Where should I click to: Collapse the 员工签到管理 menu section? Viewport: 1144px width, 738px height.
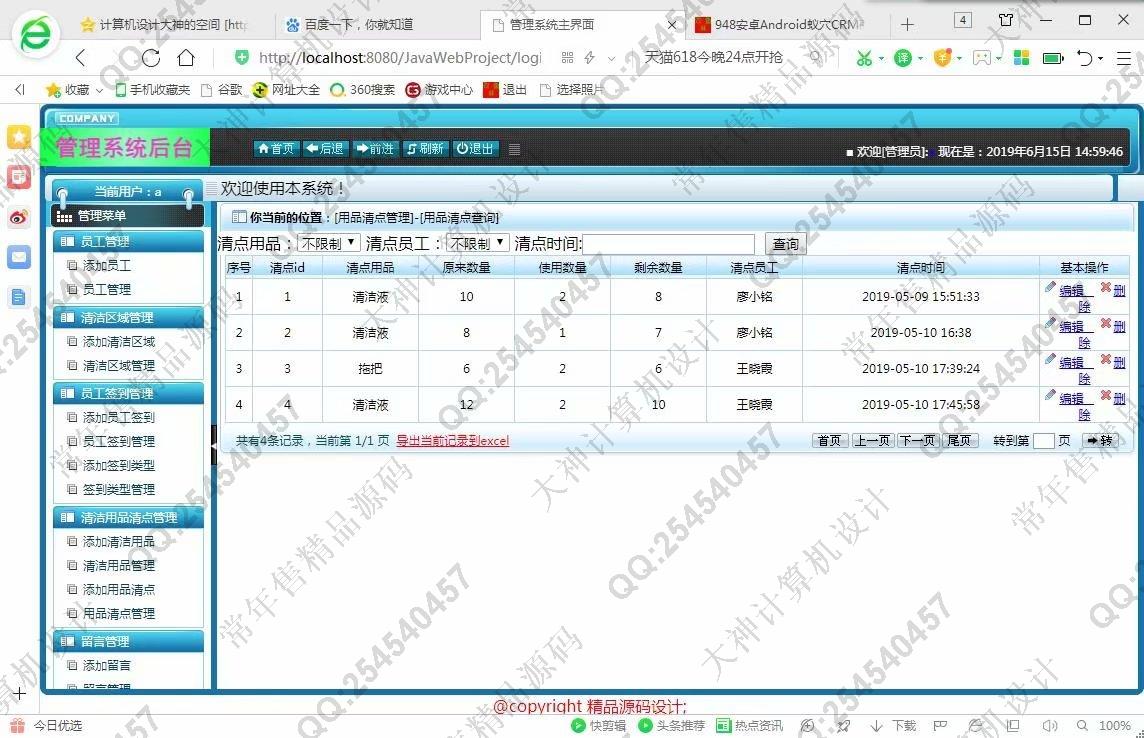[128, 393]
